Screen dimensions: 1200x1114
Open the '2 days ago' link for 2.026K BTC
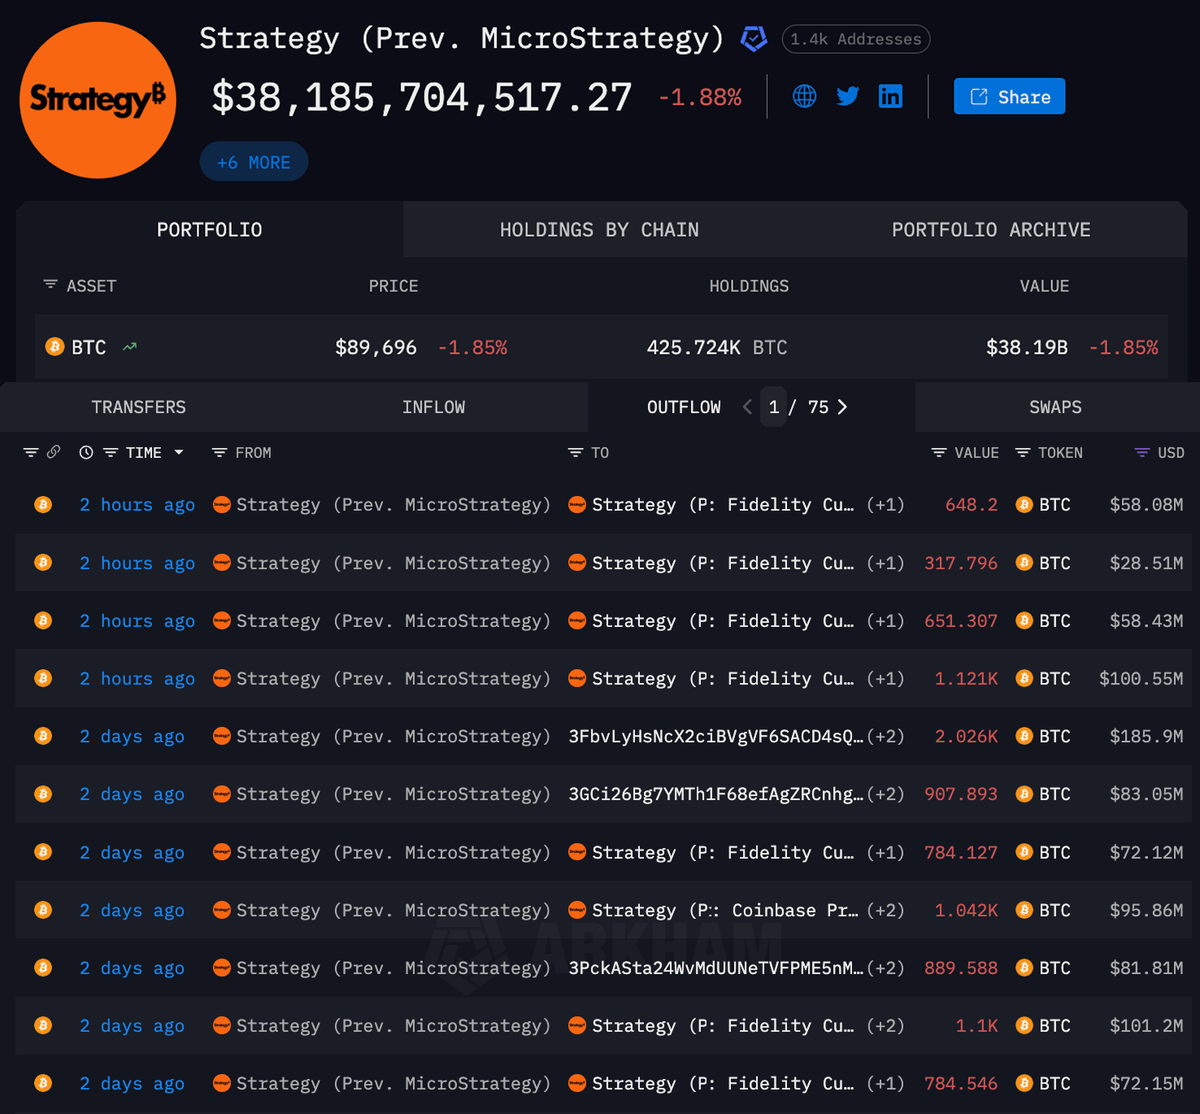click(x=132, y=737)
